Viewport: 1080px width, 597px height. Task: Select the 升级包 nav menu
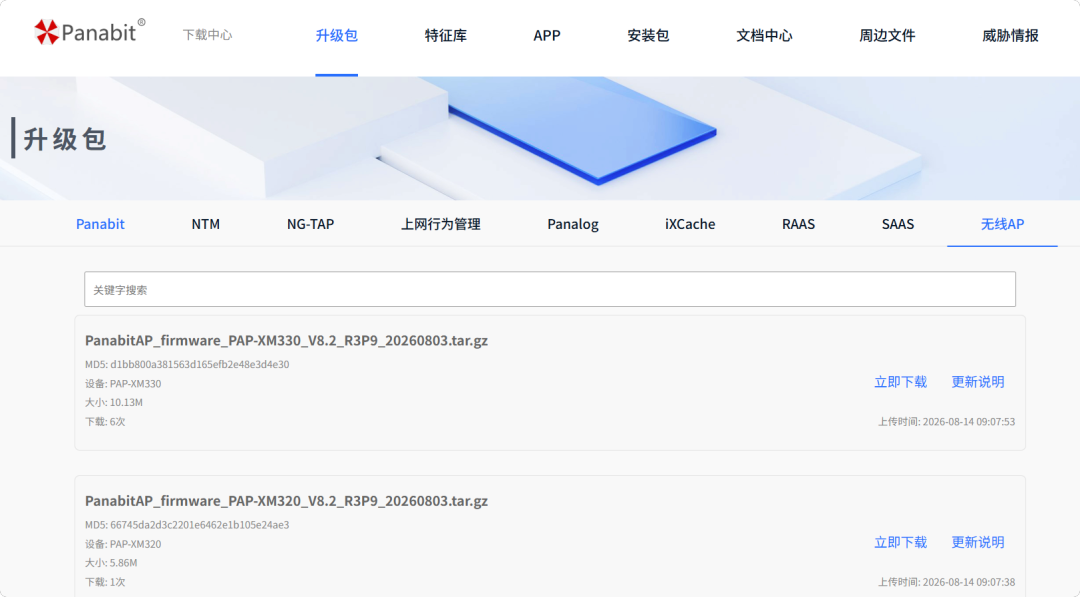pyautogui.click(x=336, y=35)
